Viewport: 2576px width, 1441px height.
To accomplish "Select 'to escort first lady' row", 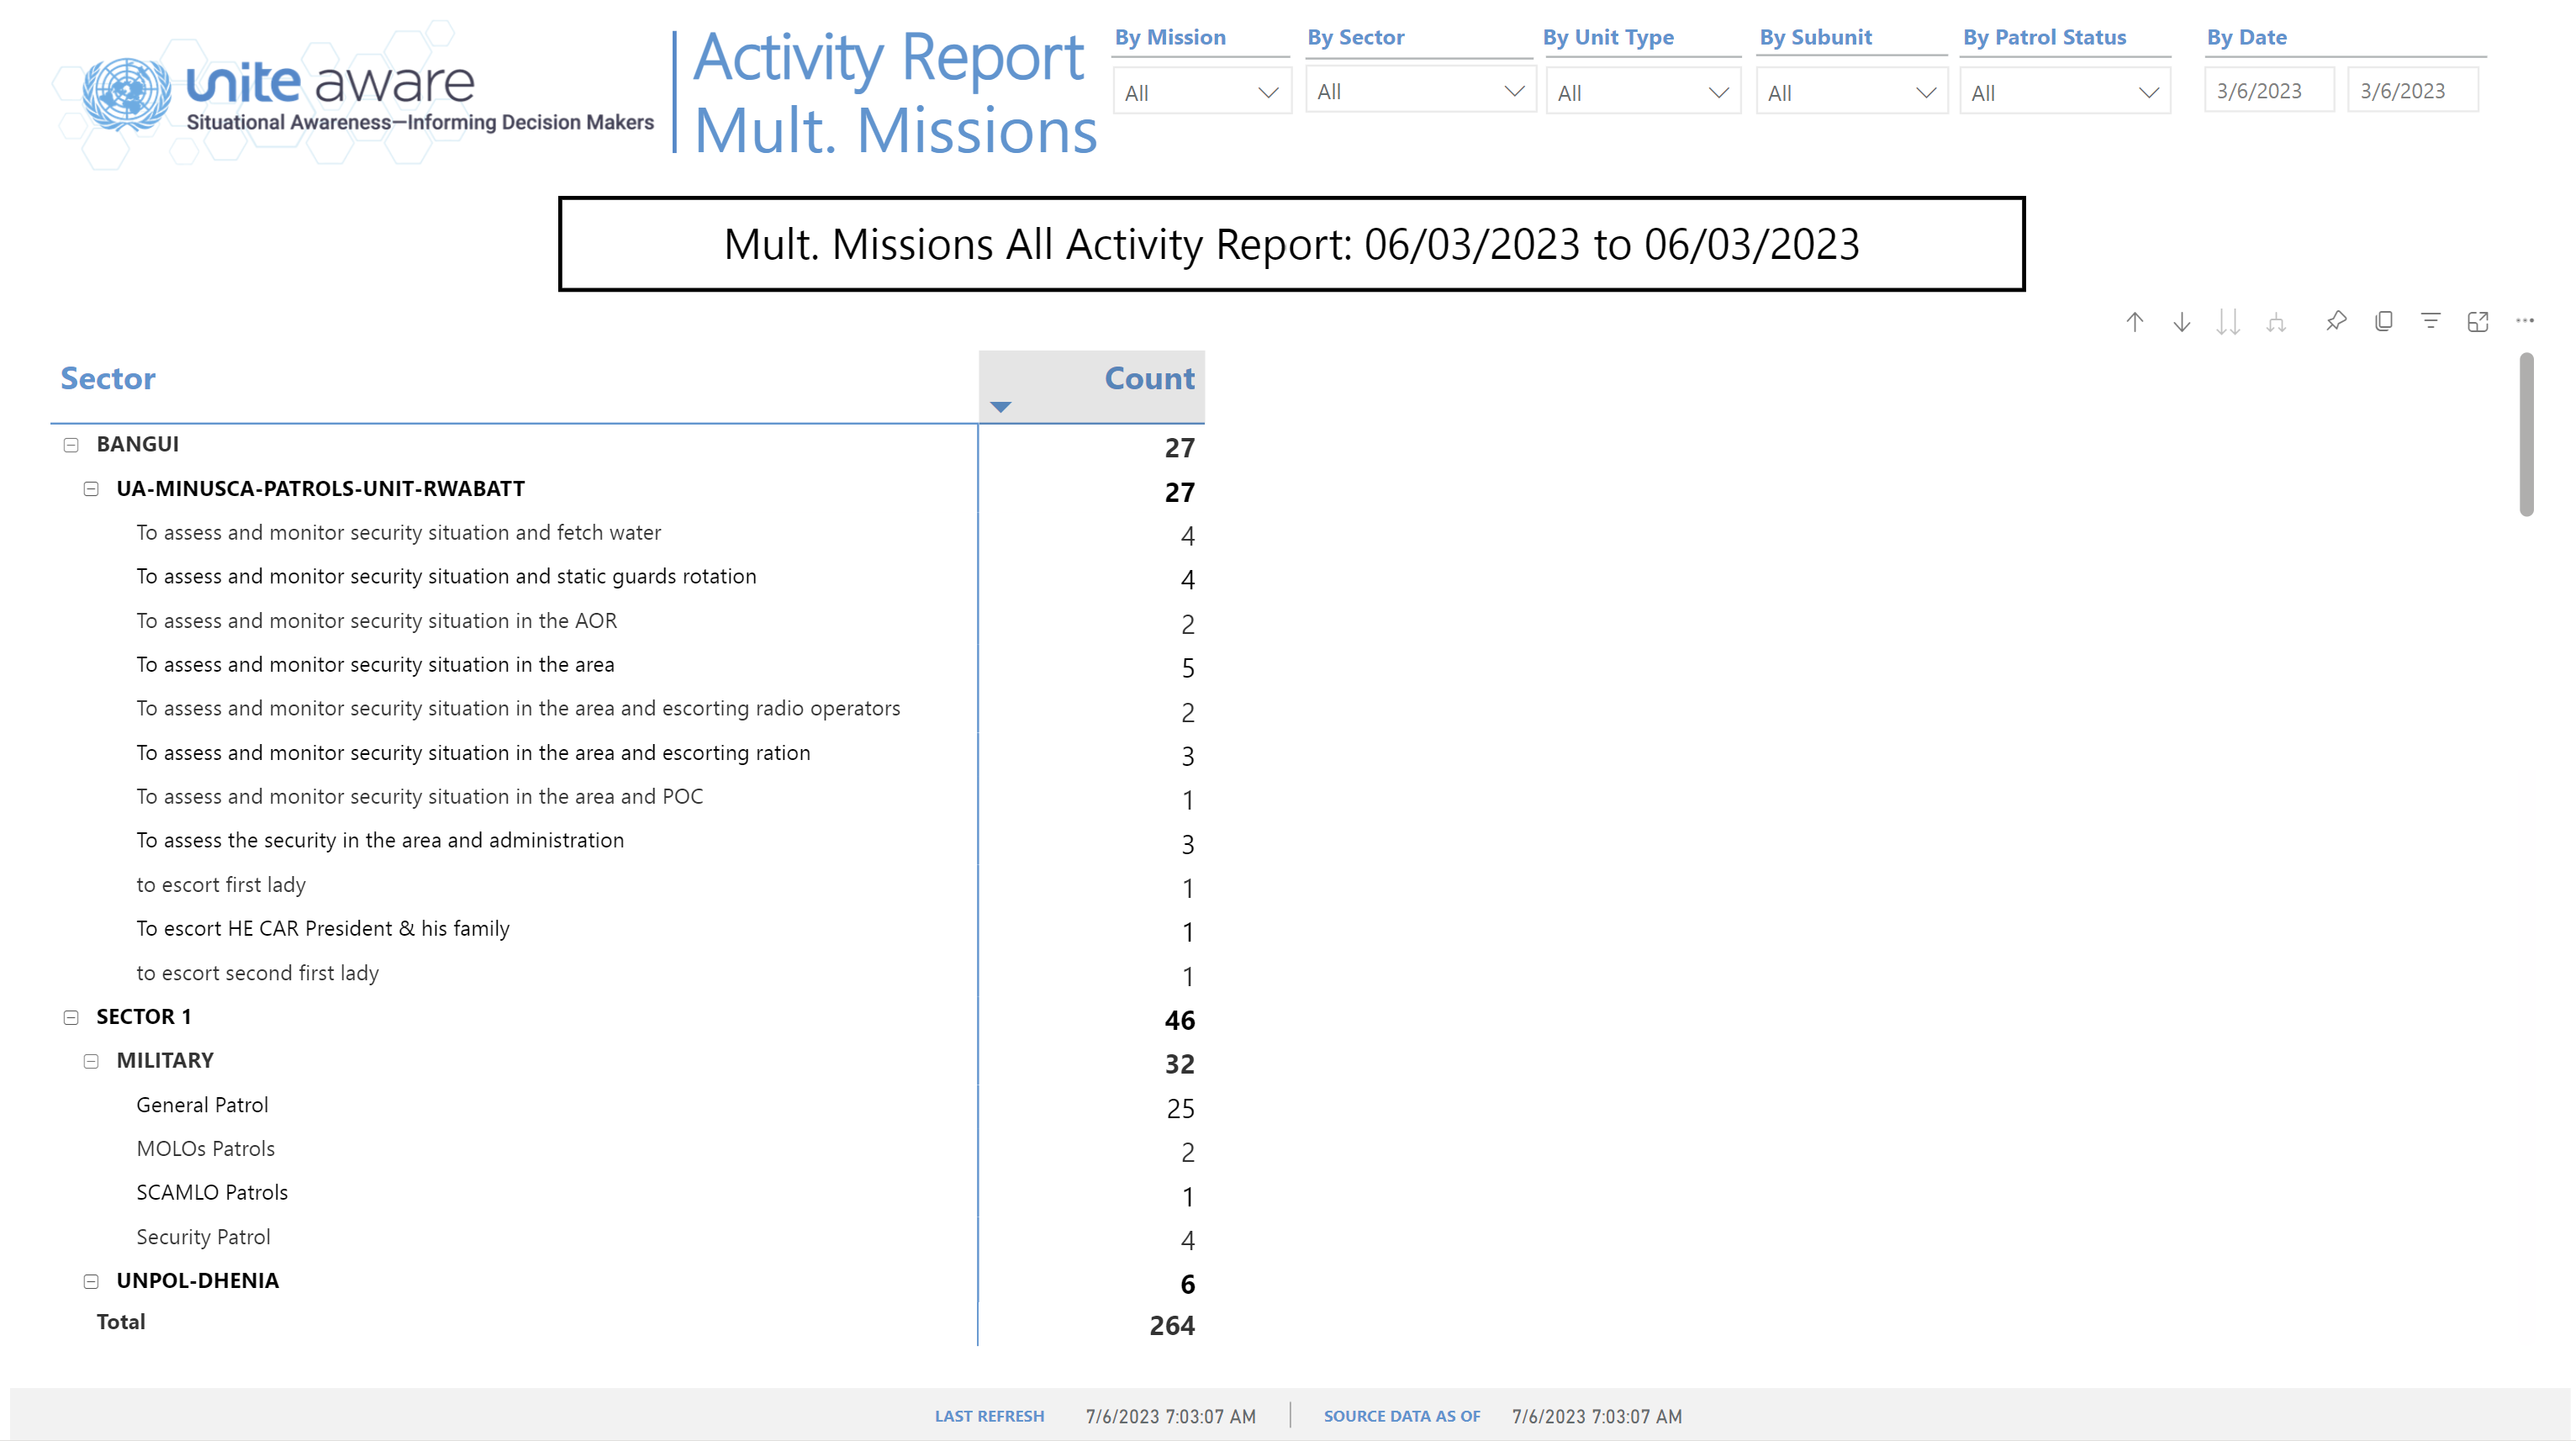I will click(x=627, y=885).
